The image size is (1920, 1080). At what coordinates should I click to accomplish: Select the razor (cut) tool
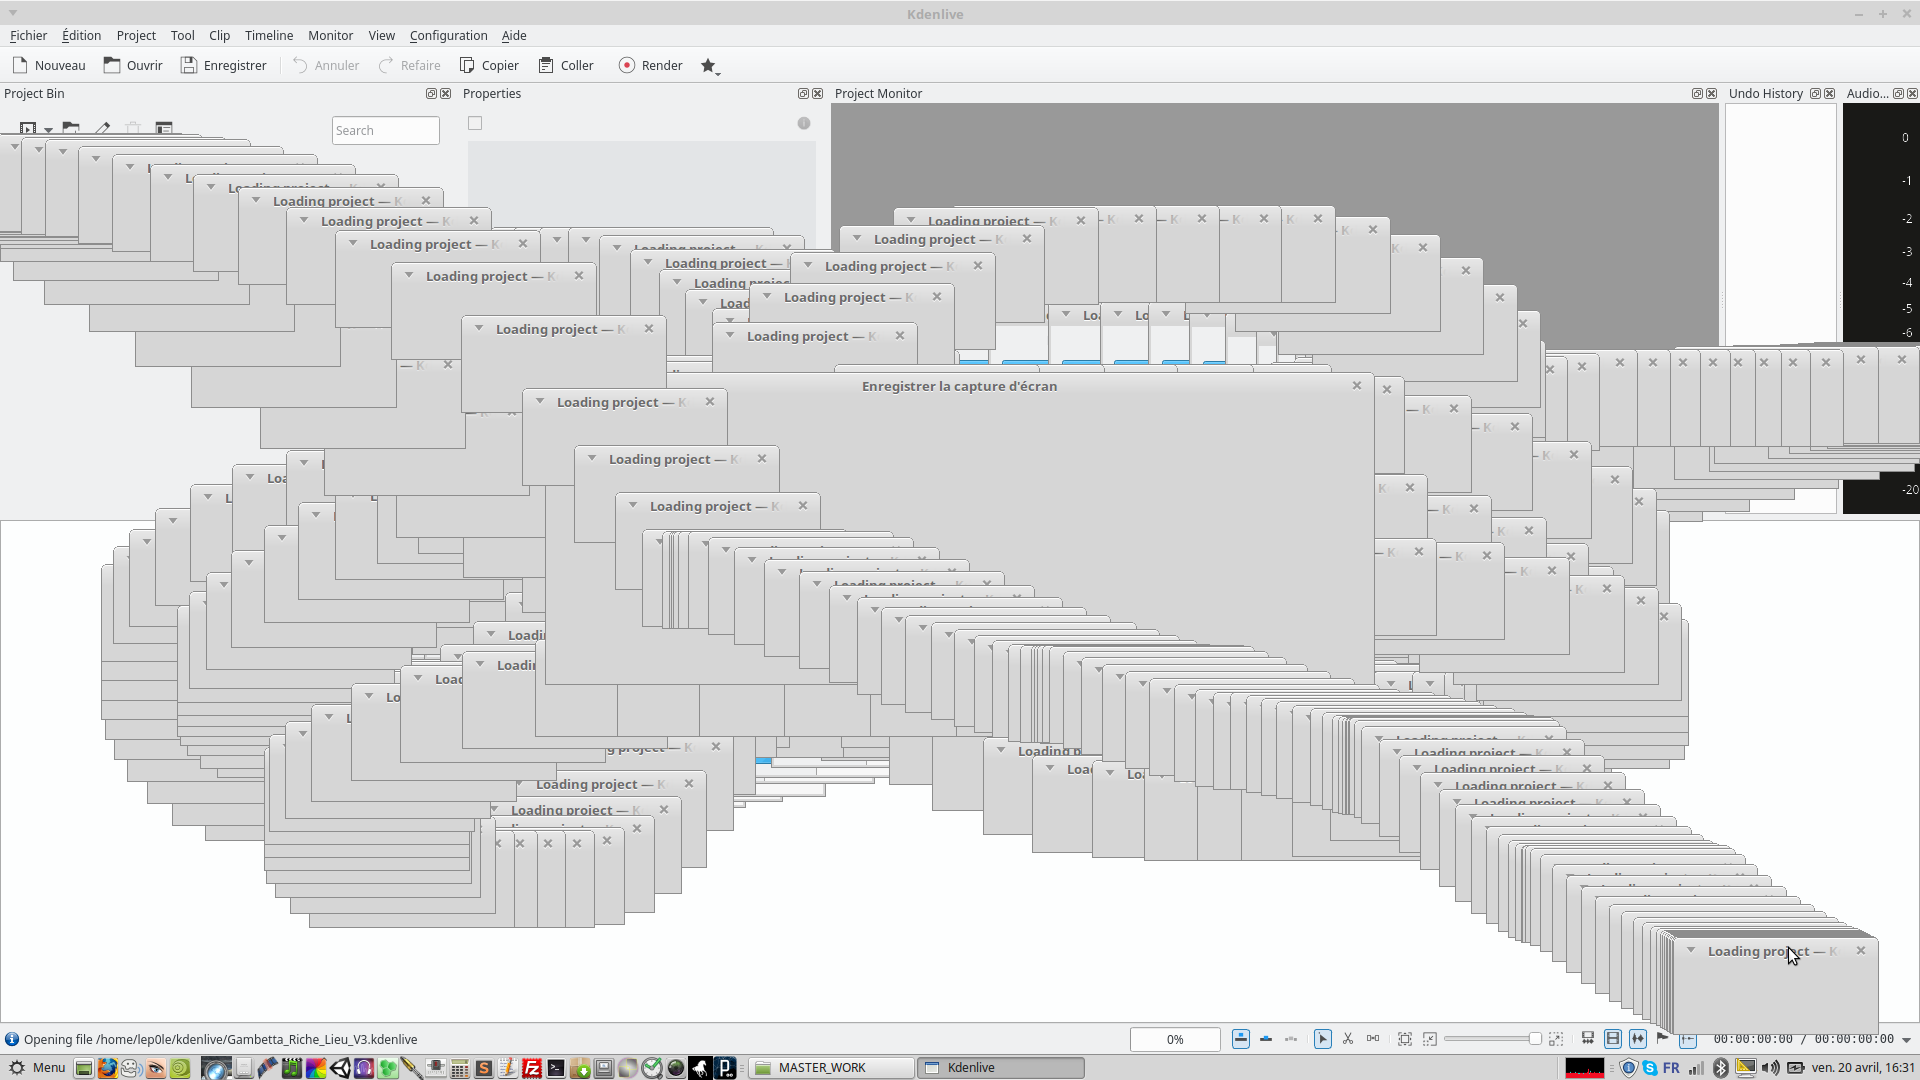(1347, 1039)
